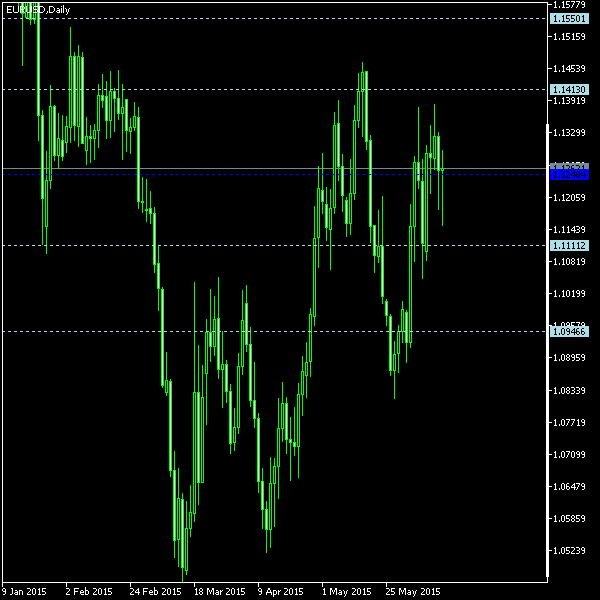Click the 1.08339 price scale value
Screen dimensions: 600x600
point(569,390)
